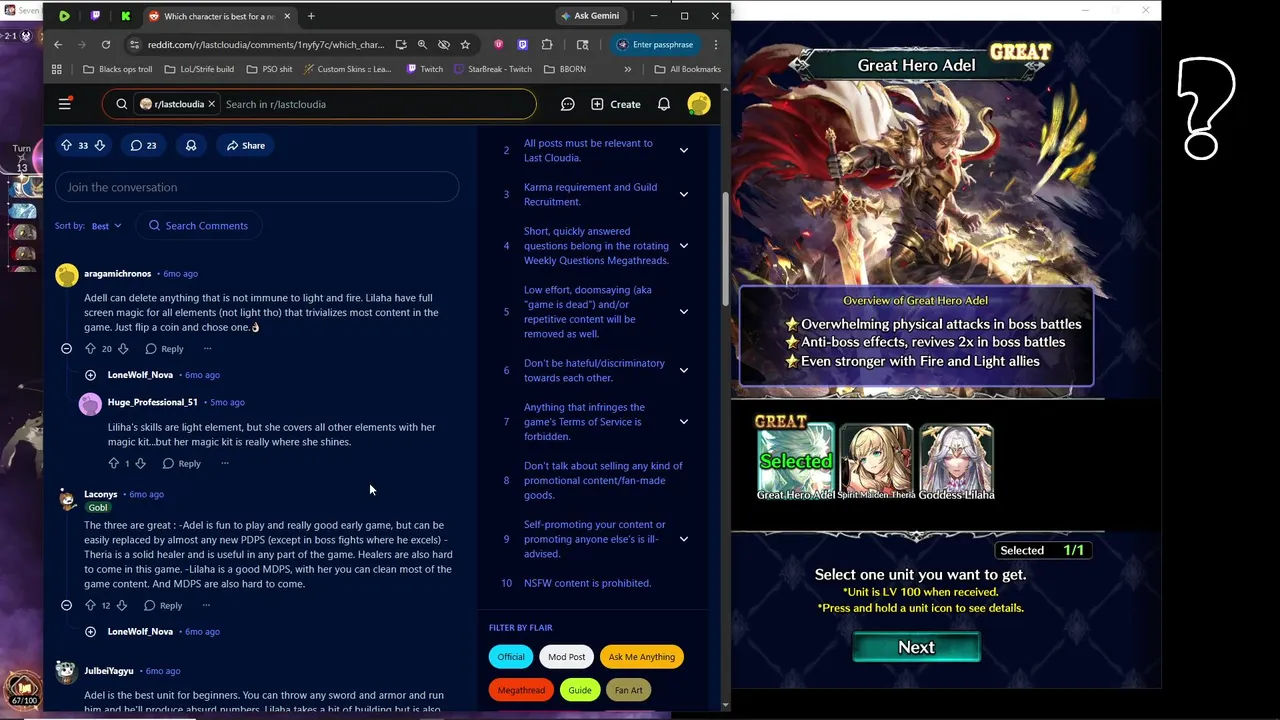The width and height of the screenshot is (1280, 720).
Task: Remove r/lastcloudia search filter chip
Action: 211,104
